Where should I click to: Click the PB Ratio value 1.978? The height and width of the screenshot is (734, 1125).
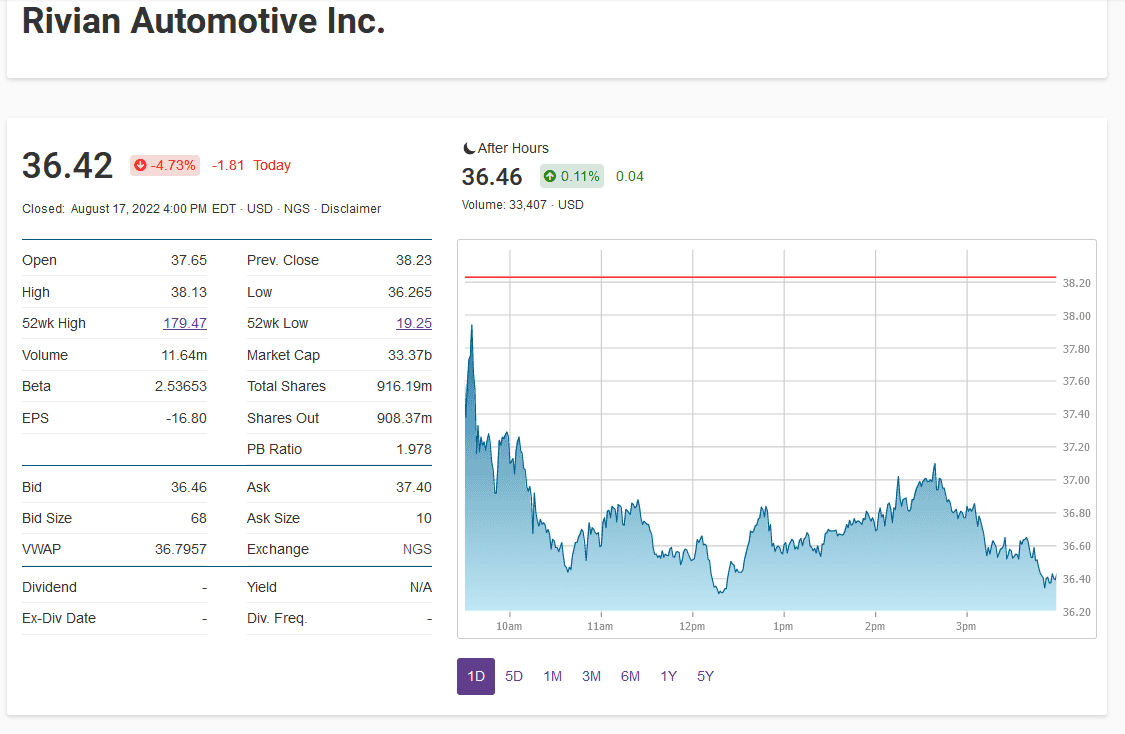414,449
